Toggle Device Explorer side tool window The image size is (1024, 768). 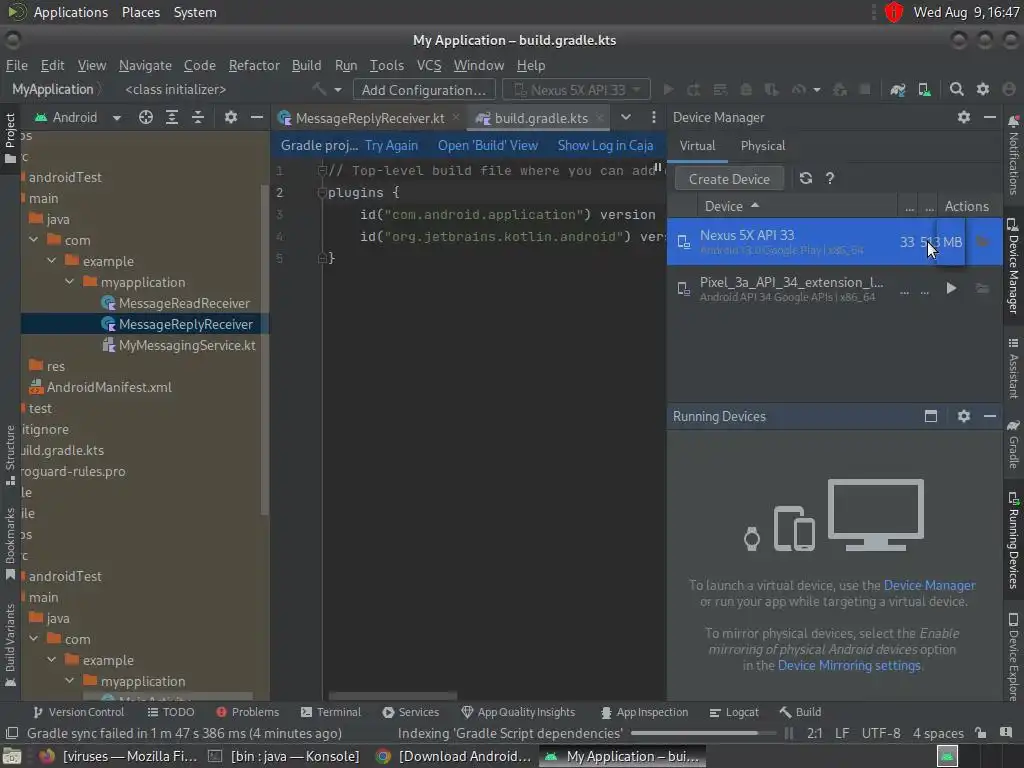(x=1014, y=656)
